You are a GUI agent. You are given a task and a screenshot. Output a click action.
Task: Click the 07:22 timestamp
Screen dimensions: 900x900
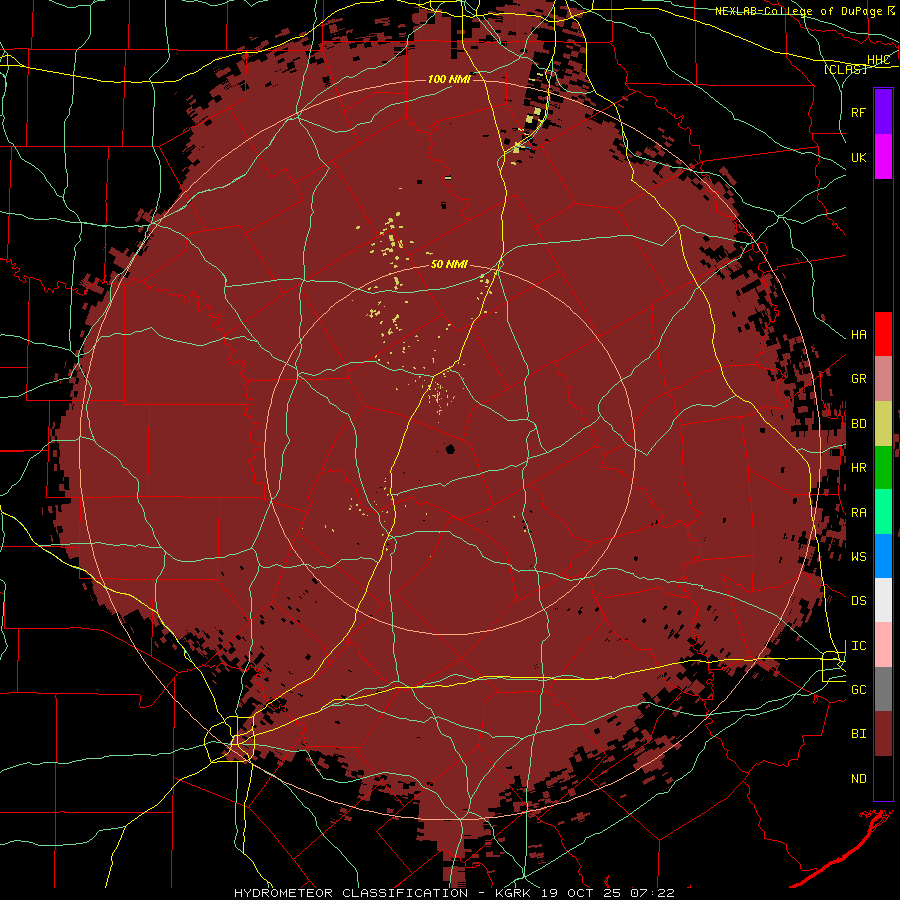click(653, 893)
